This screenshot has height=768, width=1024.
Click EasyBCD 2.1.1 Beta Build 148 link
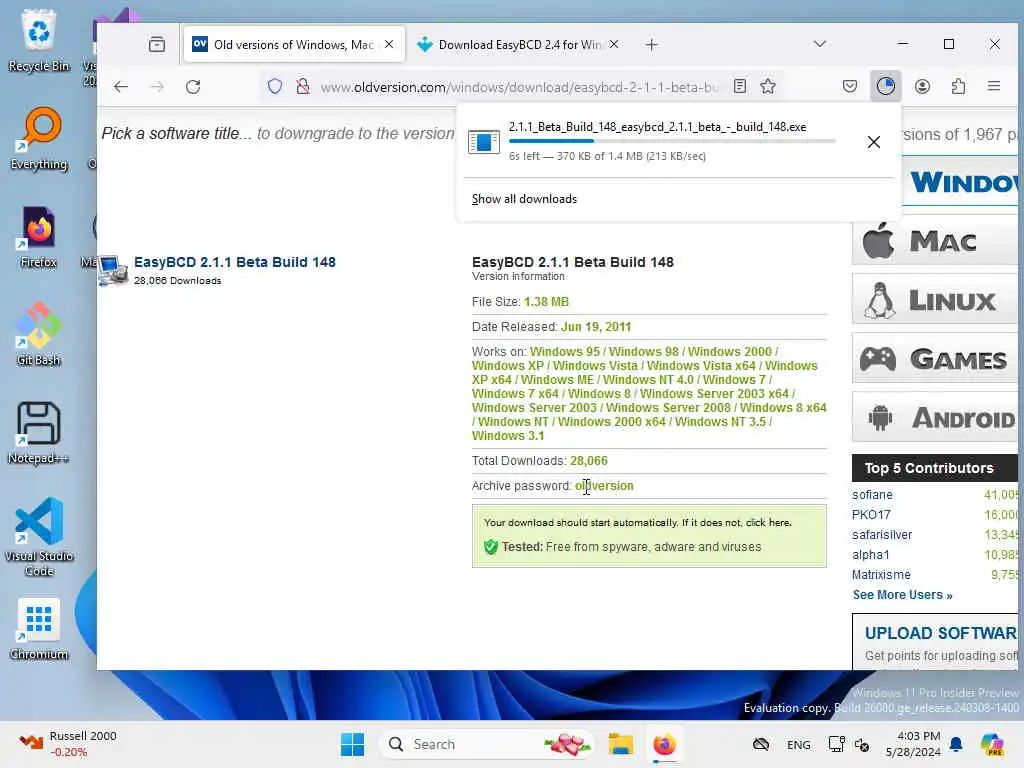coord(234,262)
